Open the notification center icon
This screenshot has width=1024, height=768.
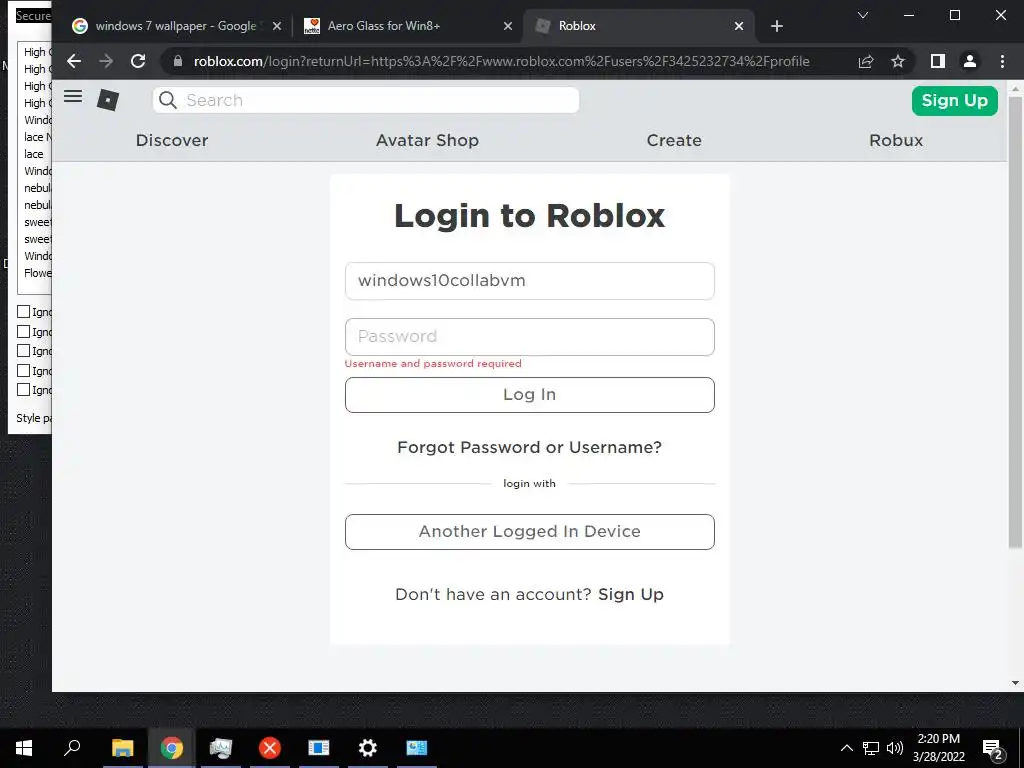(993, 749)
